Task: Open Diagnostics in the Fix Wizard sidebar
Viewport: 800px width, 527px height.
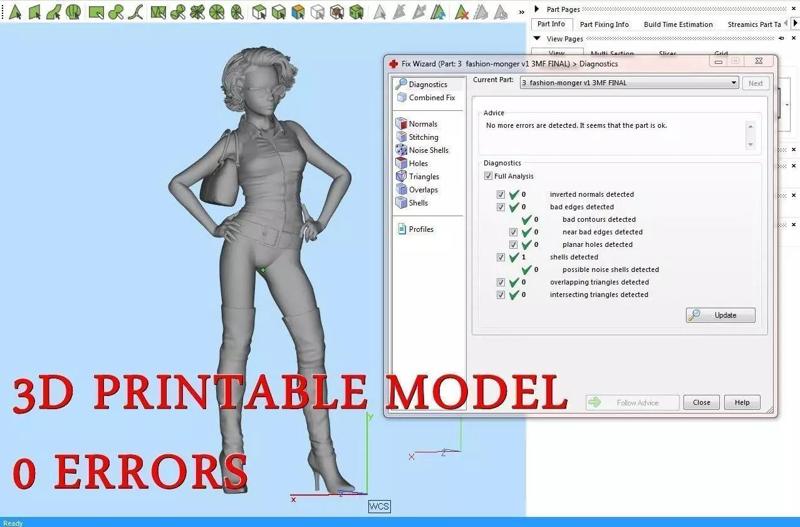Action: pos(428,84)
